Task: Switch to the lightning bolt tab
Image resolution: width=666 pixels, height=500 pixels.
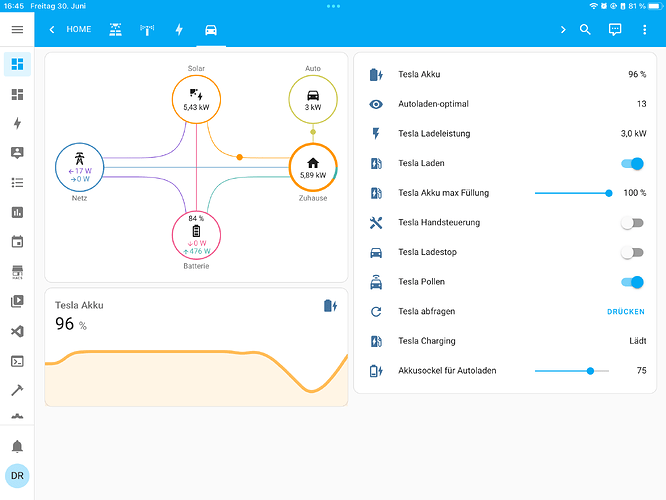Action: 179,29
